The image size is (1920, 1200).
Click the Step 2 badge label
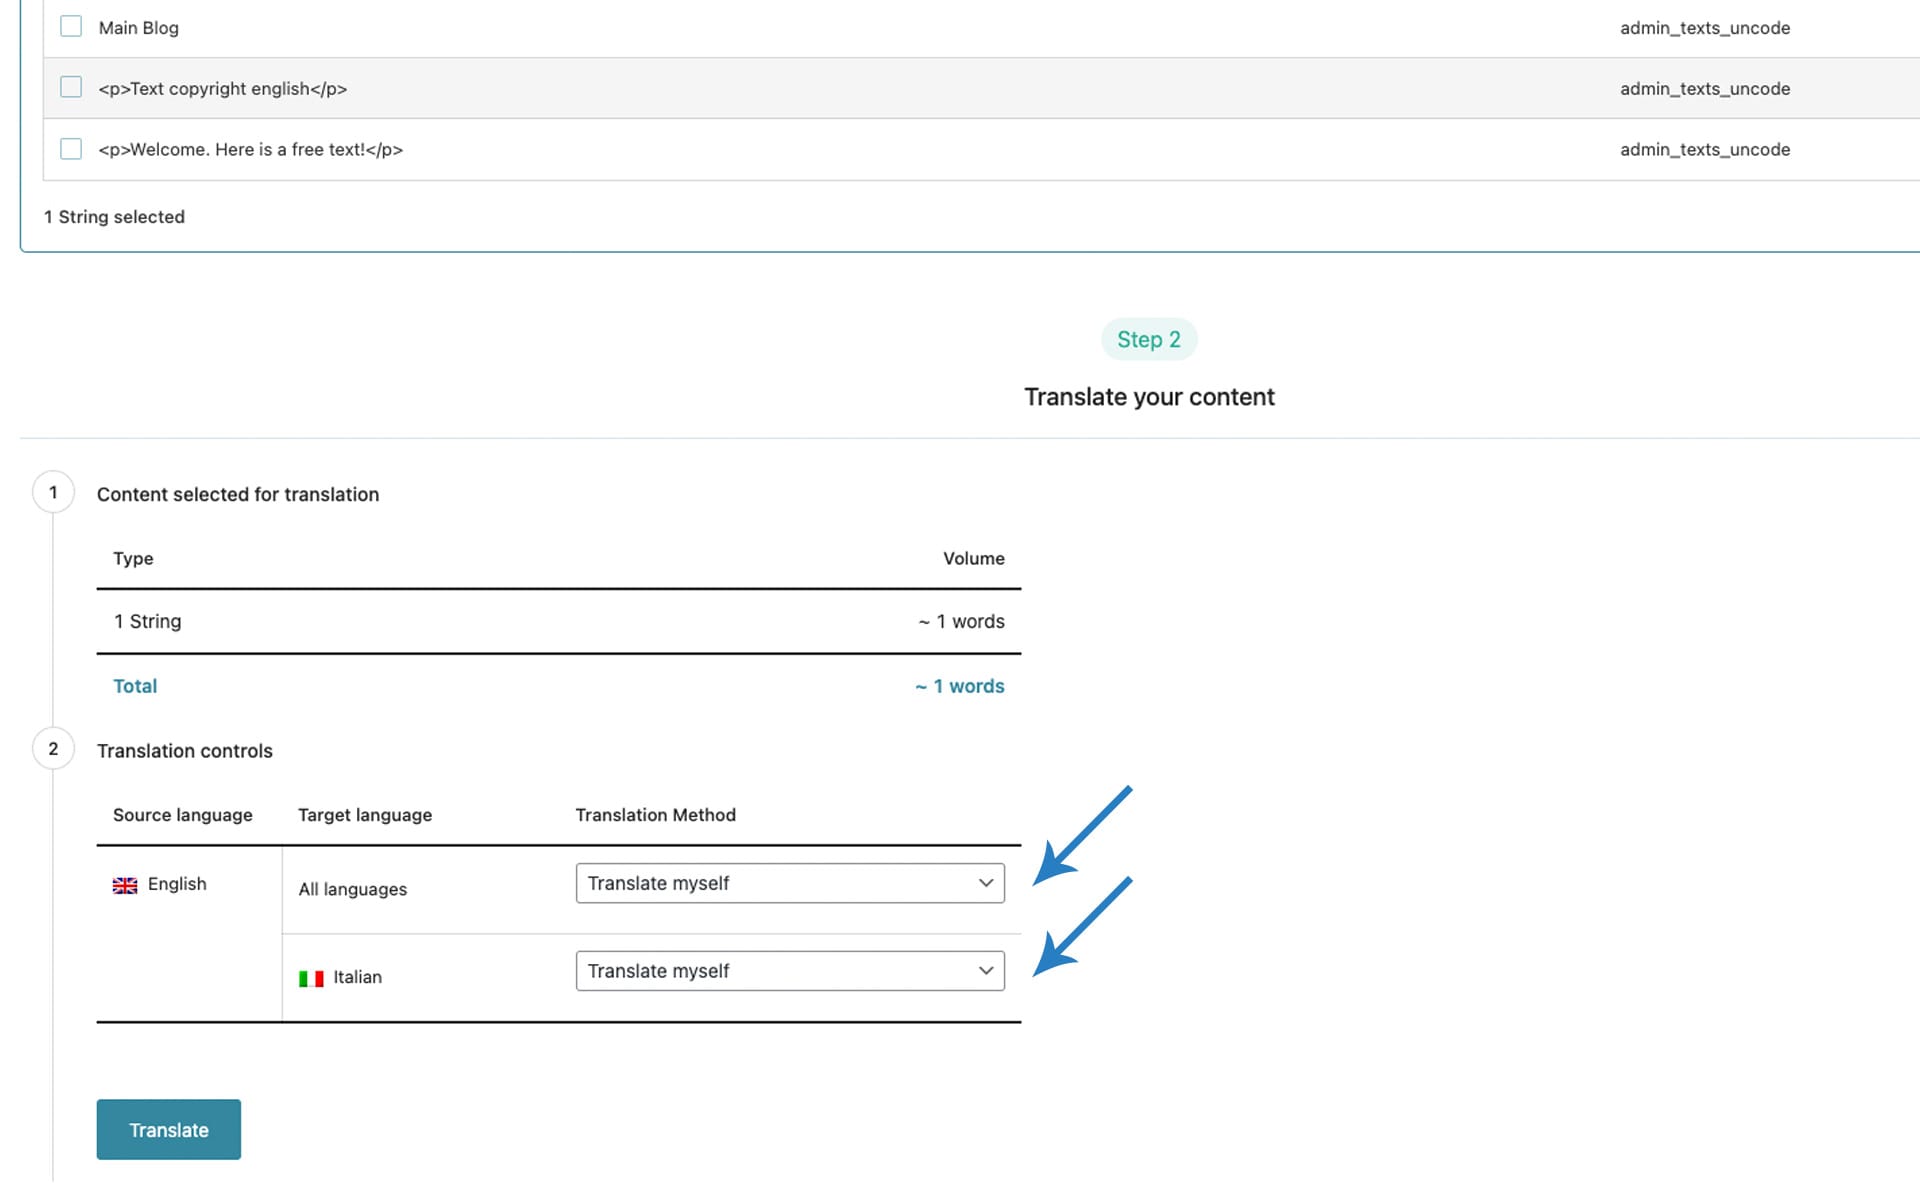(x=1148, y=340)
